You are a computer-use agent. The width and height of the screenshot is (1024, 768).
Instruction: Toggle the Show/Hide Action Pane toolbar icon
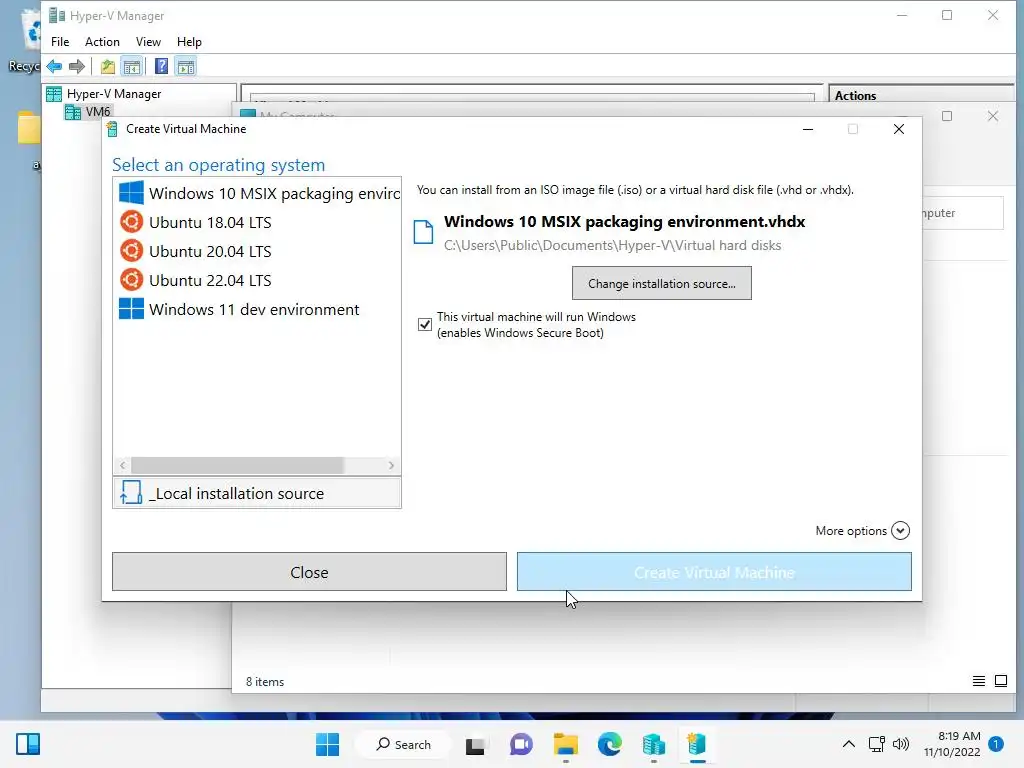185,66
